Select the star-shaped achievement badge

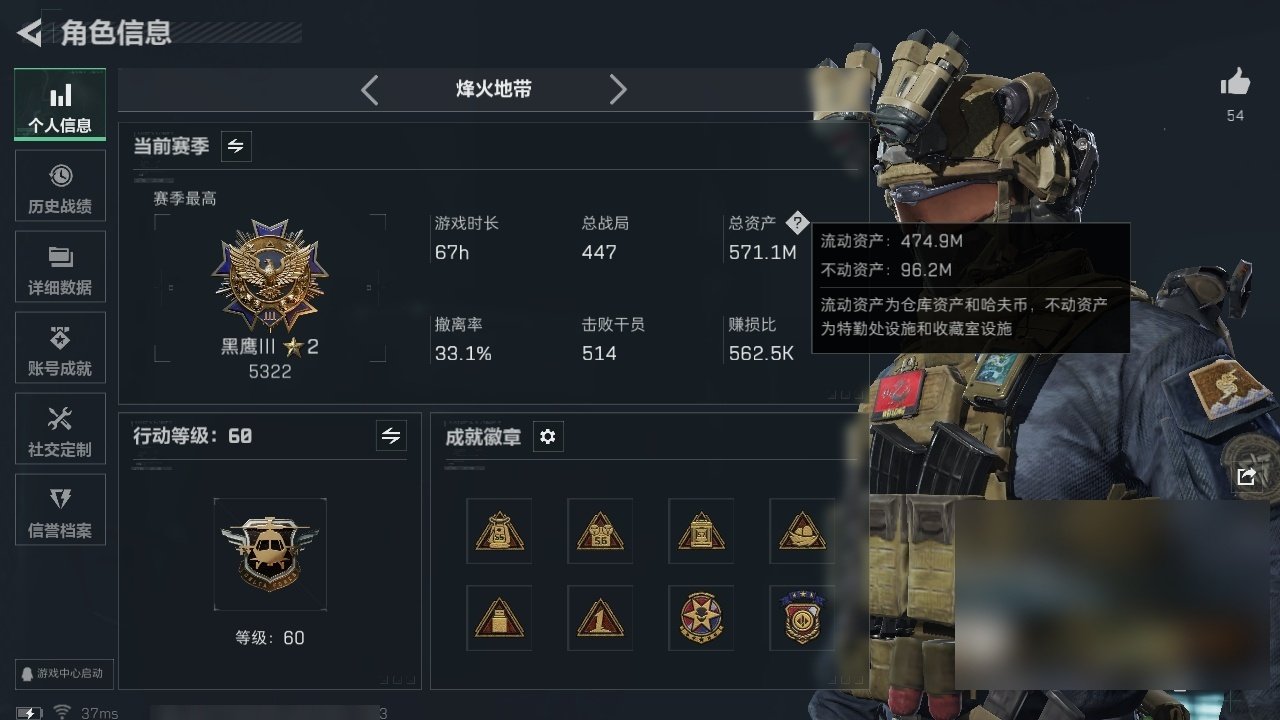pos(700,618)
